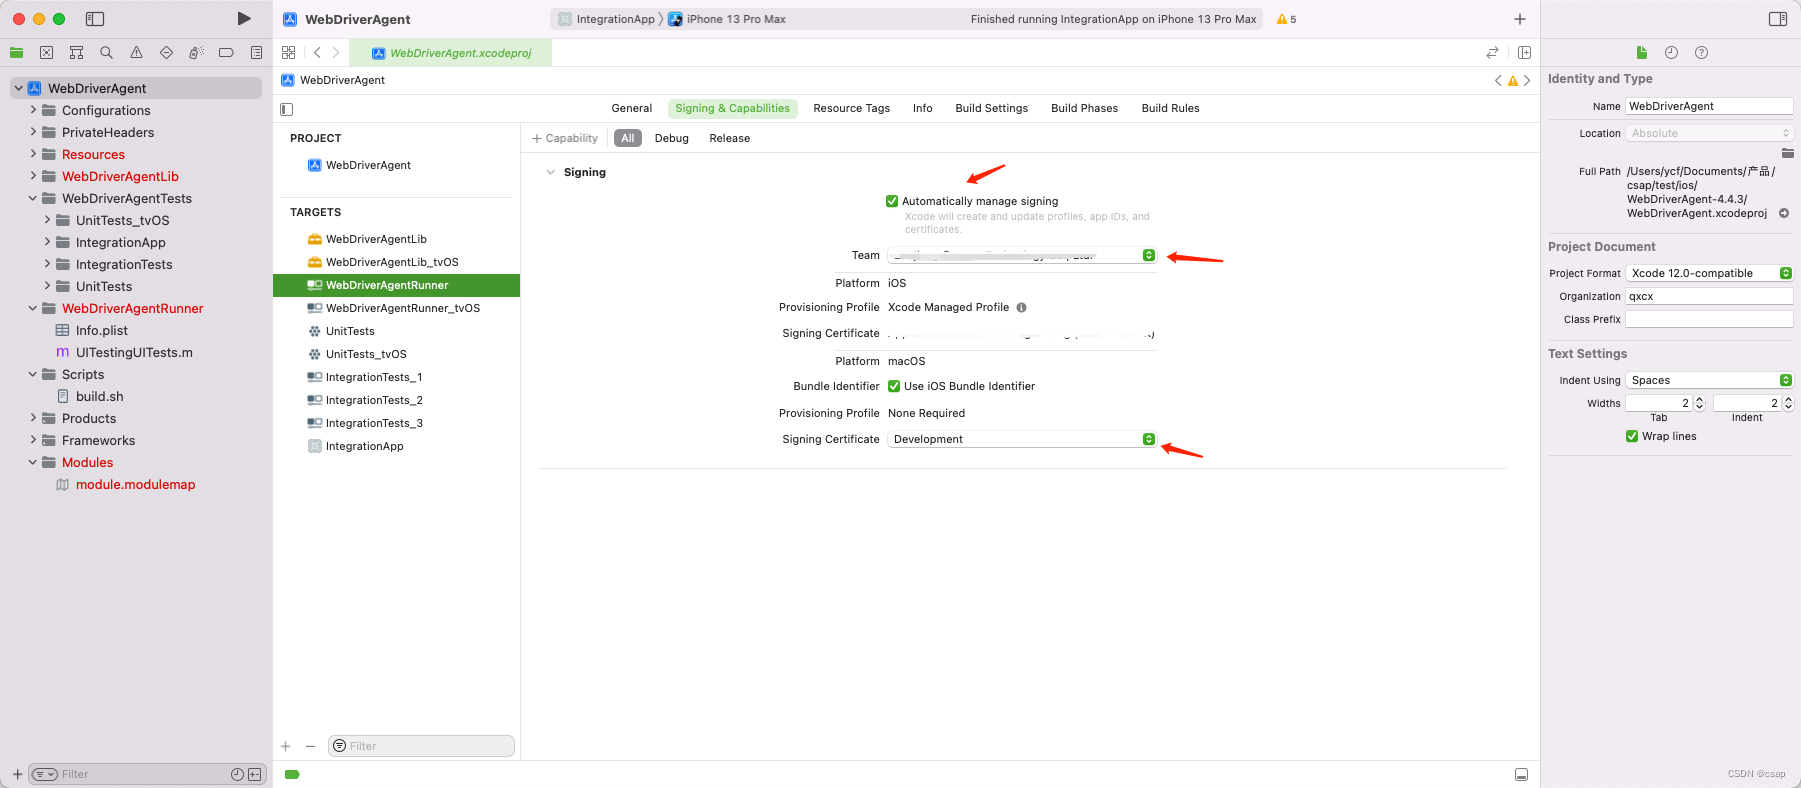Select module.modulemap file
The width and height of the screenshot is (1801, 788).
tap(136, 484)
